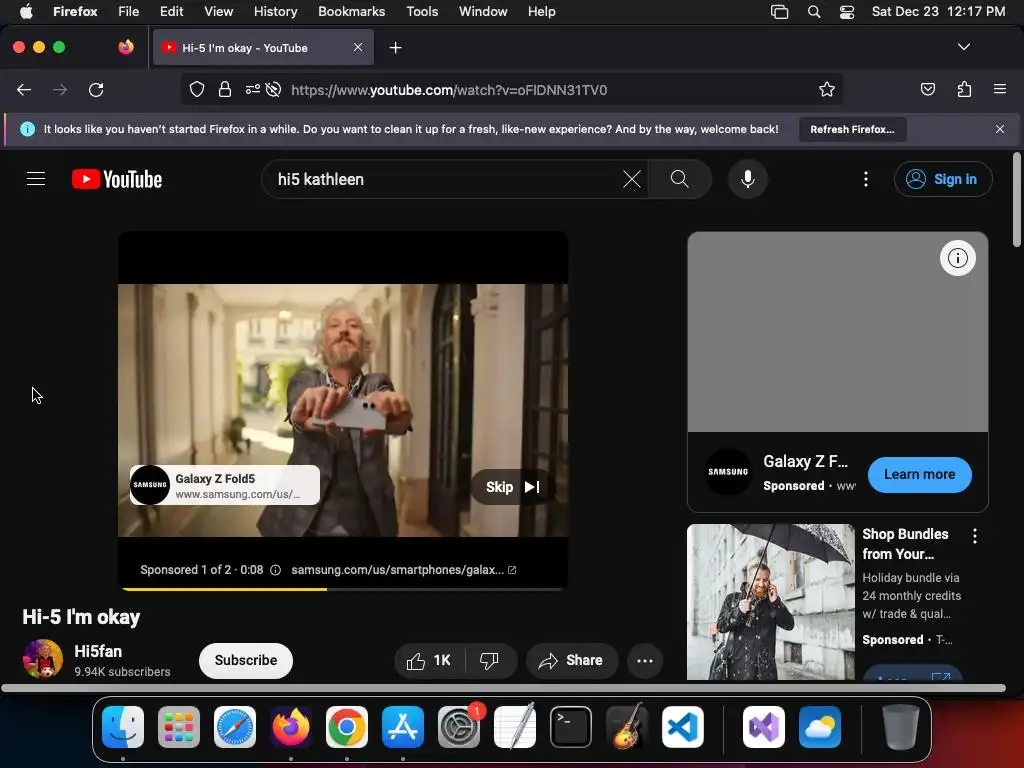Open Galaxy Z Fold5 ad overlay card

point(225,485)
